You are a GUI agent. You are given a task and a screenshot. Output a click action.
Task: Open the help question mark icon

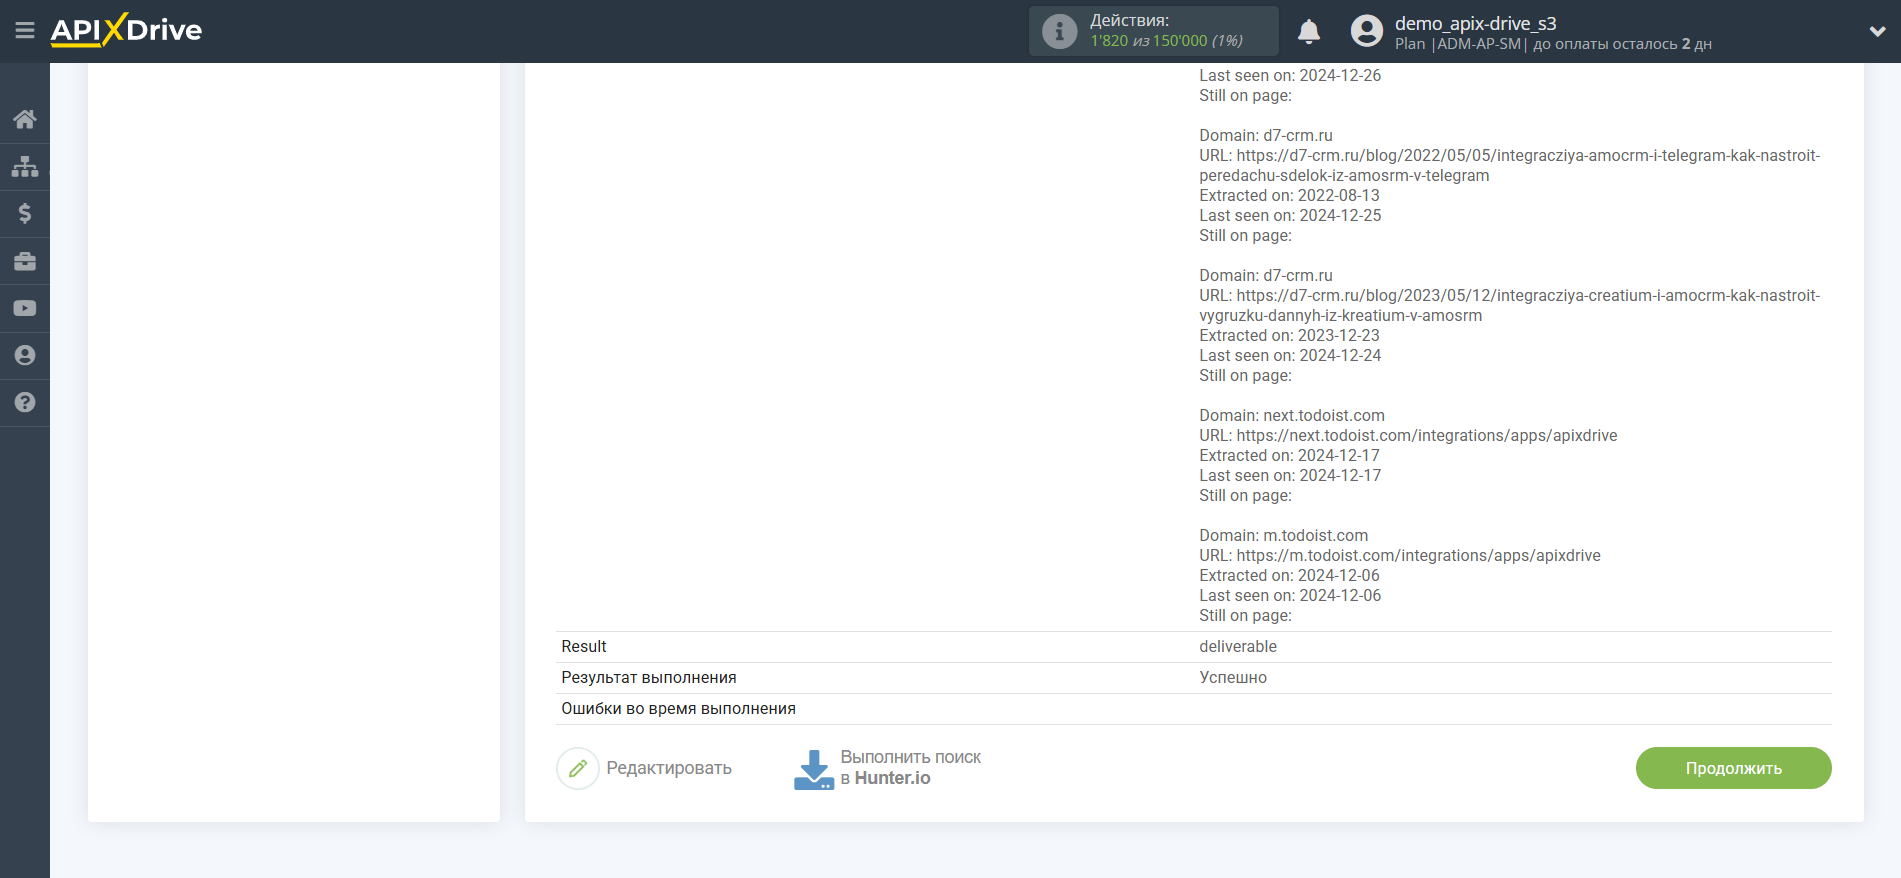point(25,402)
